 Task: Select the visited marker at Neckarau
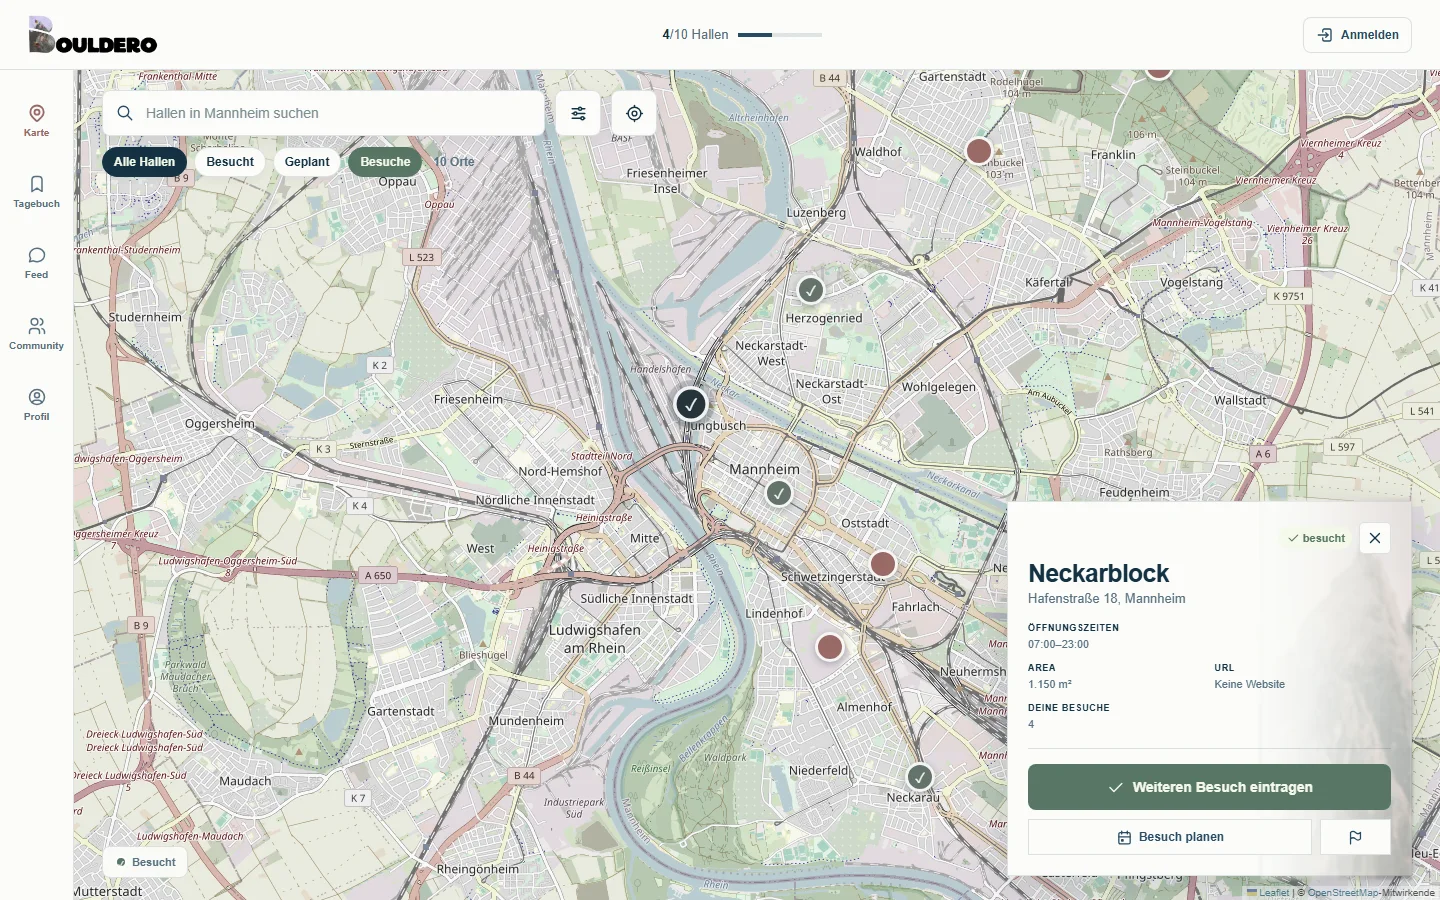919,777
